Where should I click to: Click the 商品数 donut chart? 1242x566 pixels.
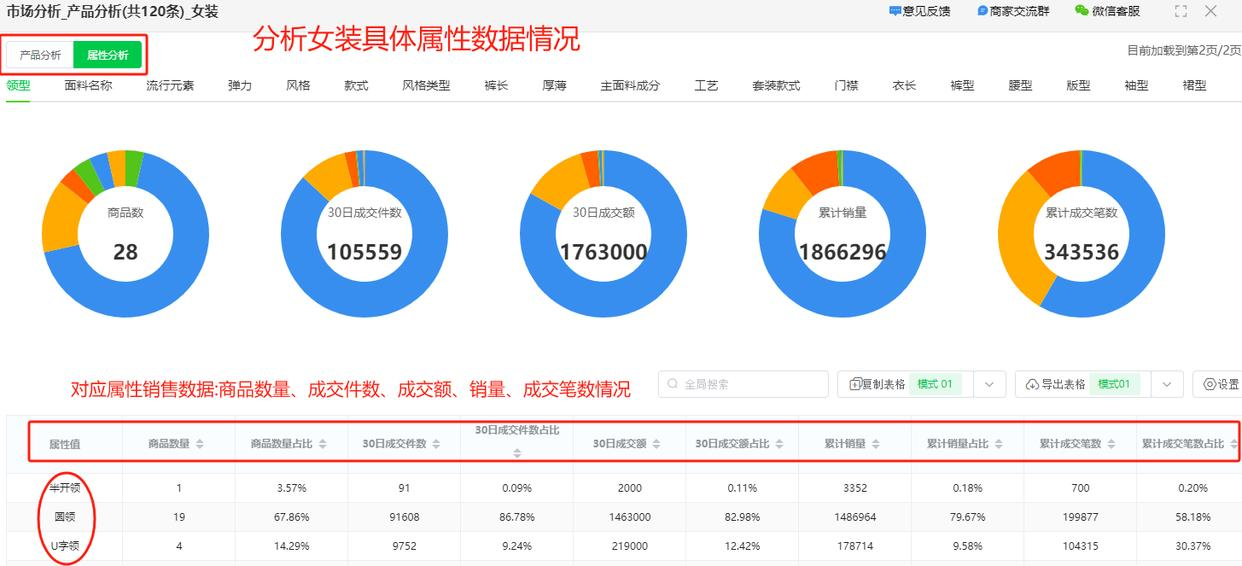point(125,234)
